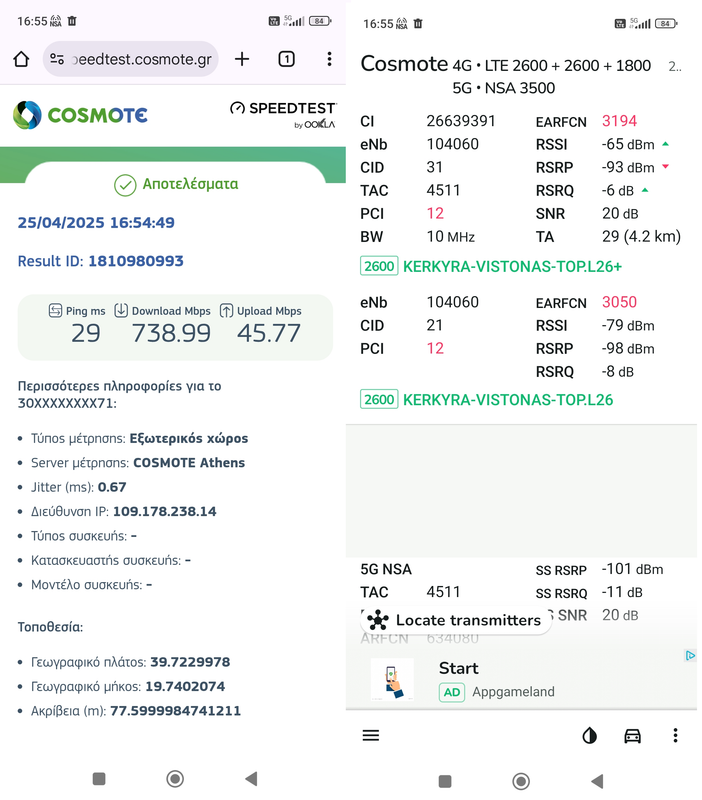Tap the KERKYRA-VISTONAS-TOP.L26+ site name

[x=513, y=267]
